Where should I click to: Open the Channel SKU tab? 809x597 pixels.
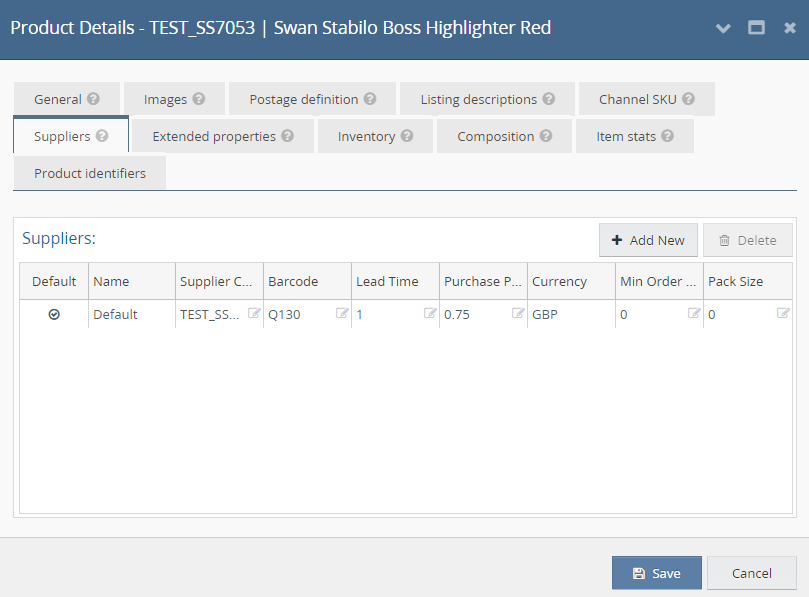tap(647, 99)
